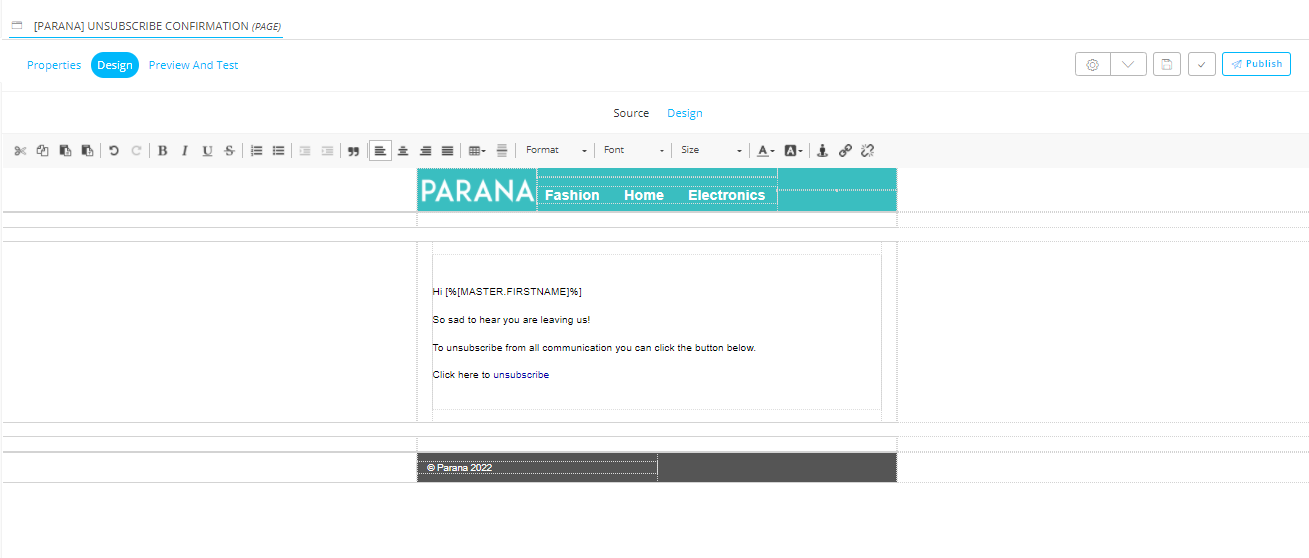
Task: Expand the Size dropdown
Action: 711,150
